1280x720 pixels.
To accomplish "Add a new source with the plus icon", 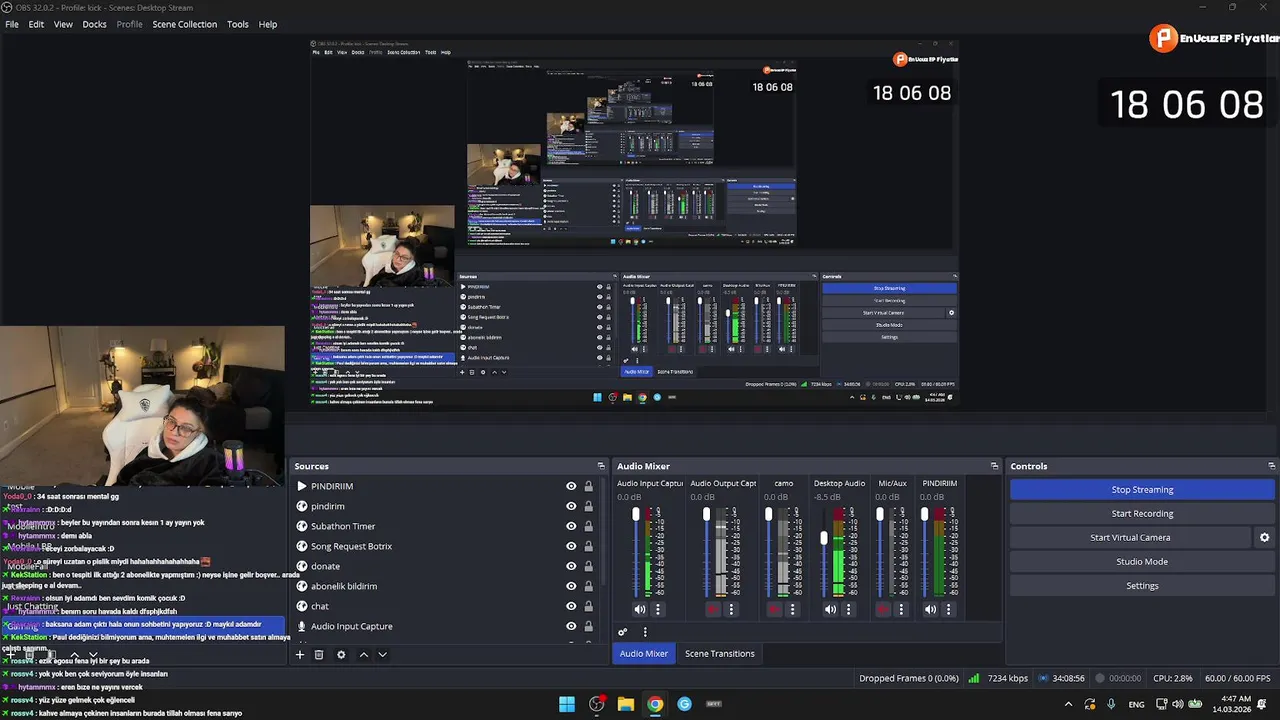I will (299, 654).
